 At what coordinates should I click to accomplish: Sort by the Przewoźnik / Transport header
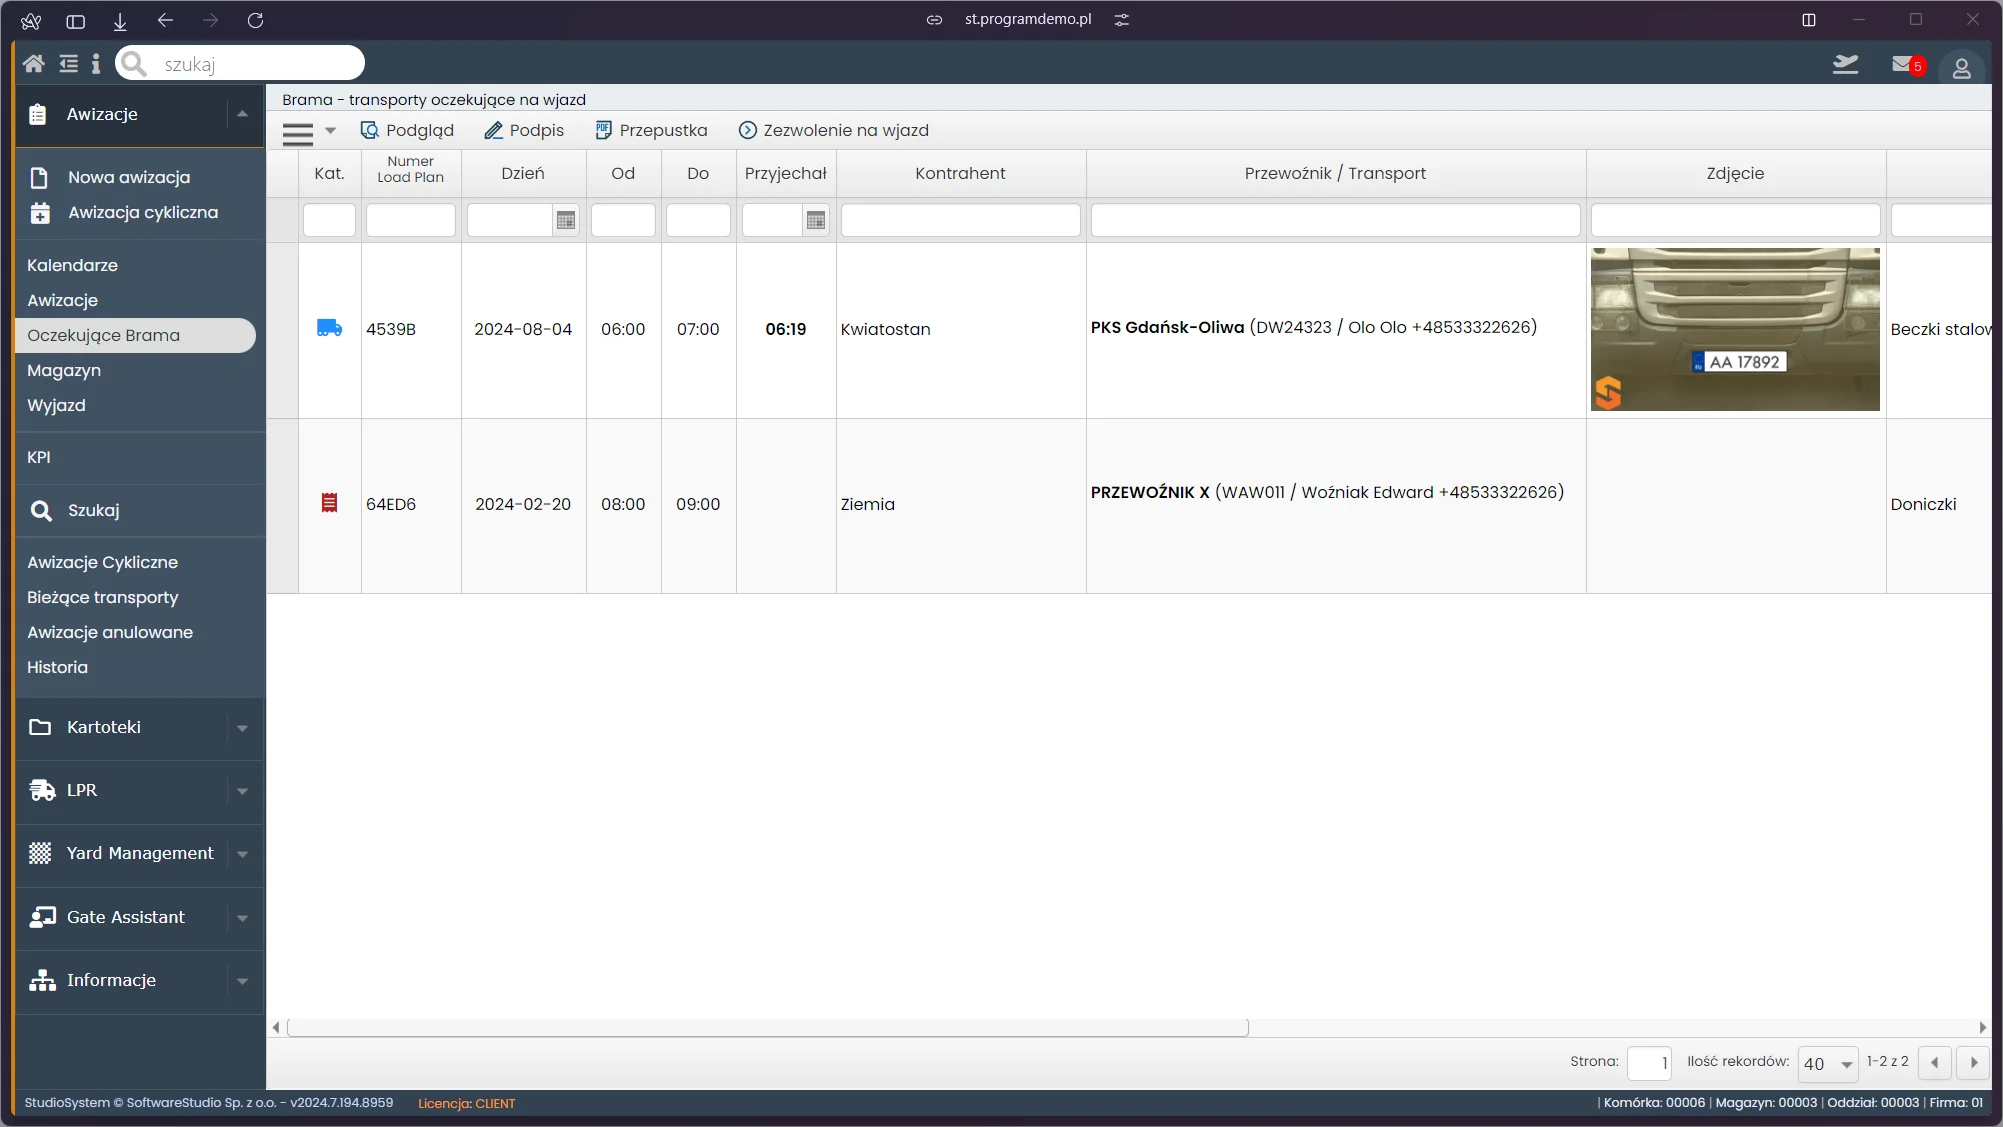click(x=1335, y=173)
